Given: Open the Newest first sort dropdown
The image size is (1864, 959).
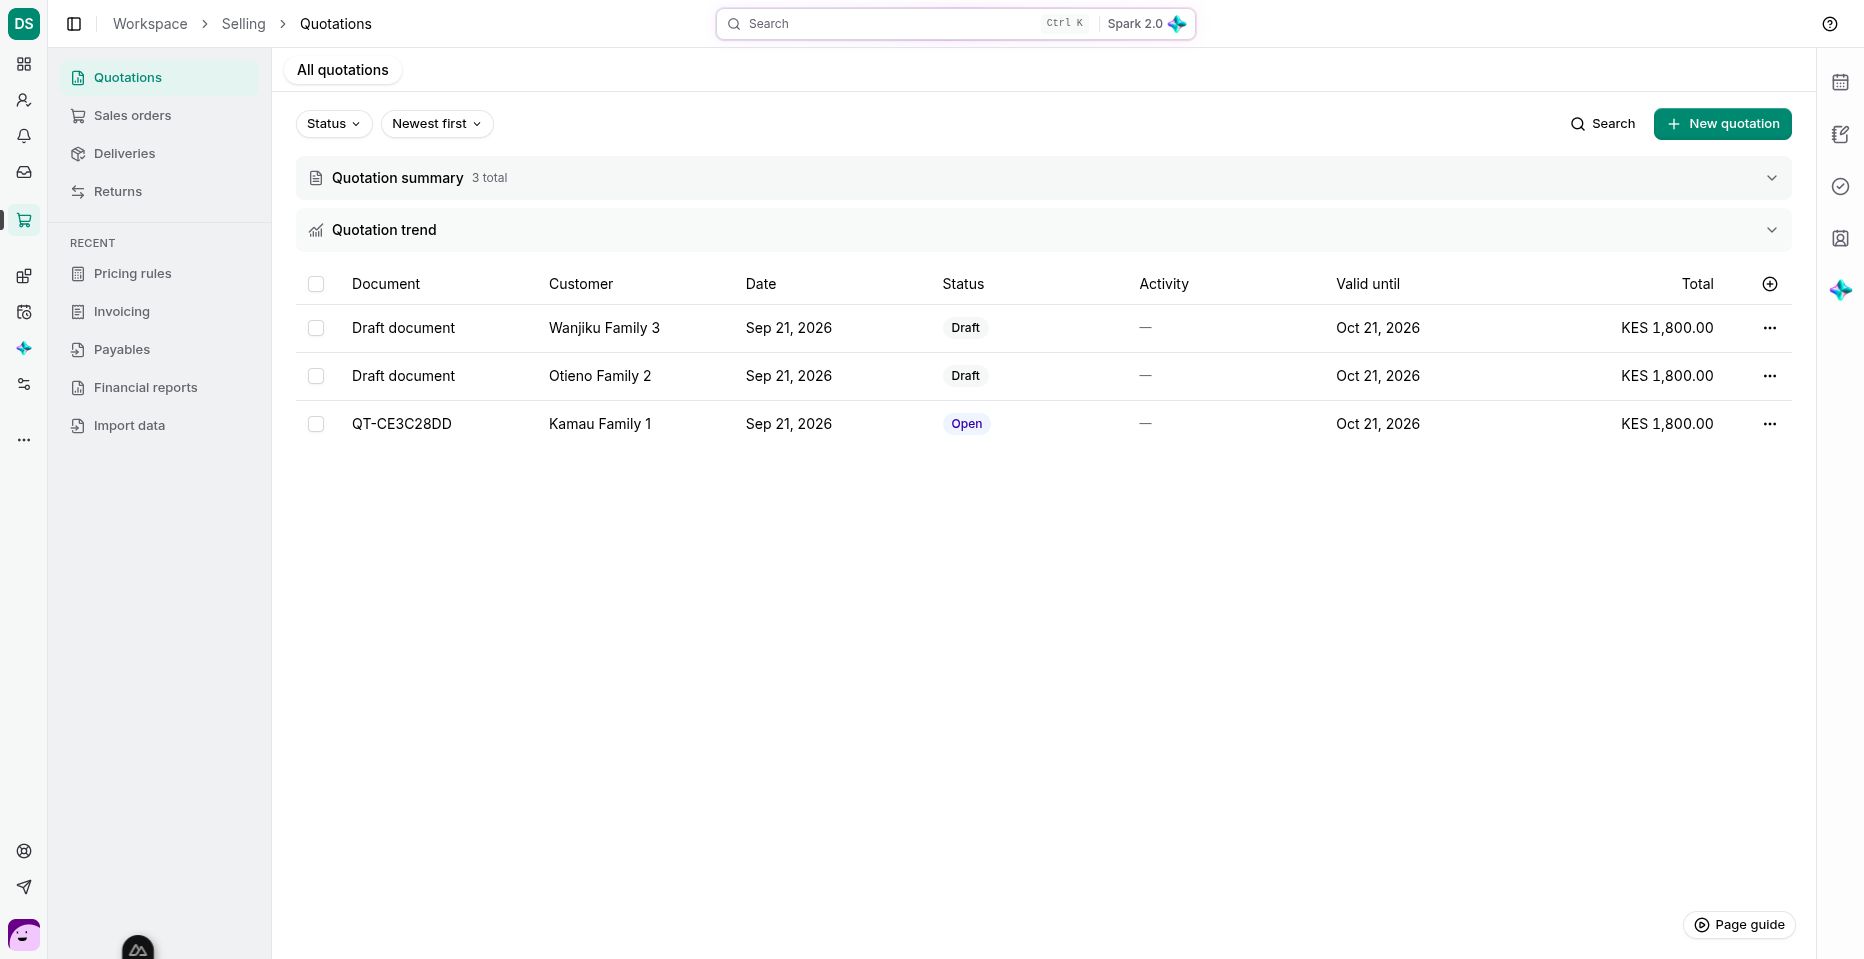Looking at the screenshot, I should pyautogui.click(x=437, y=124).
